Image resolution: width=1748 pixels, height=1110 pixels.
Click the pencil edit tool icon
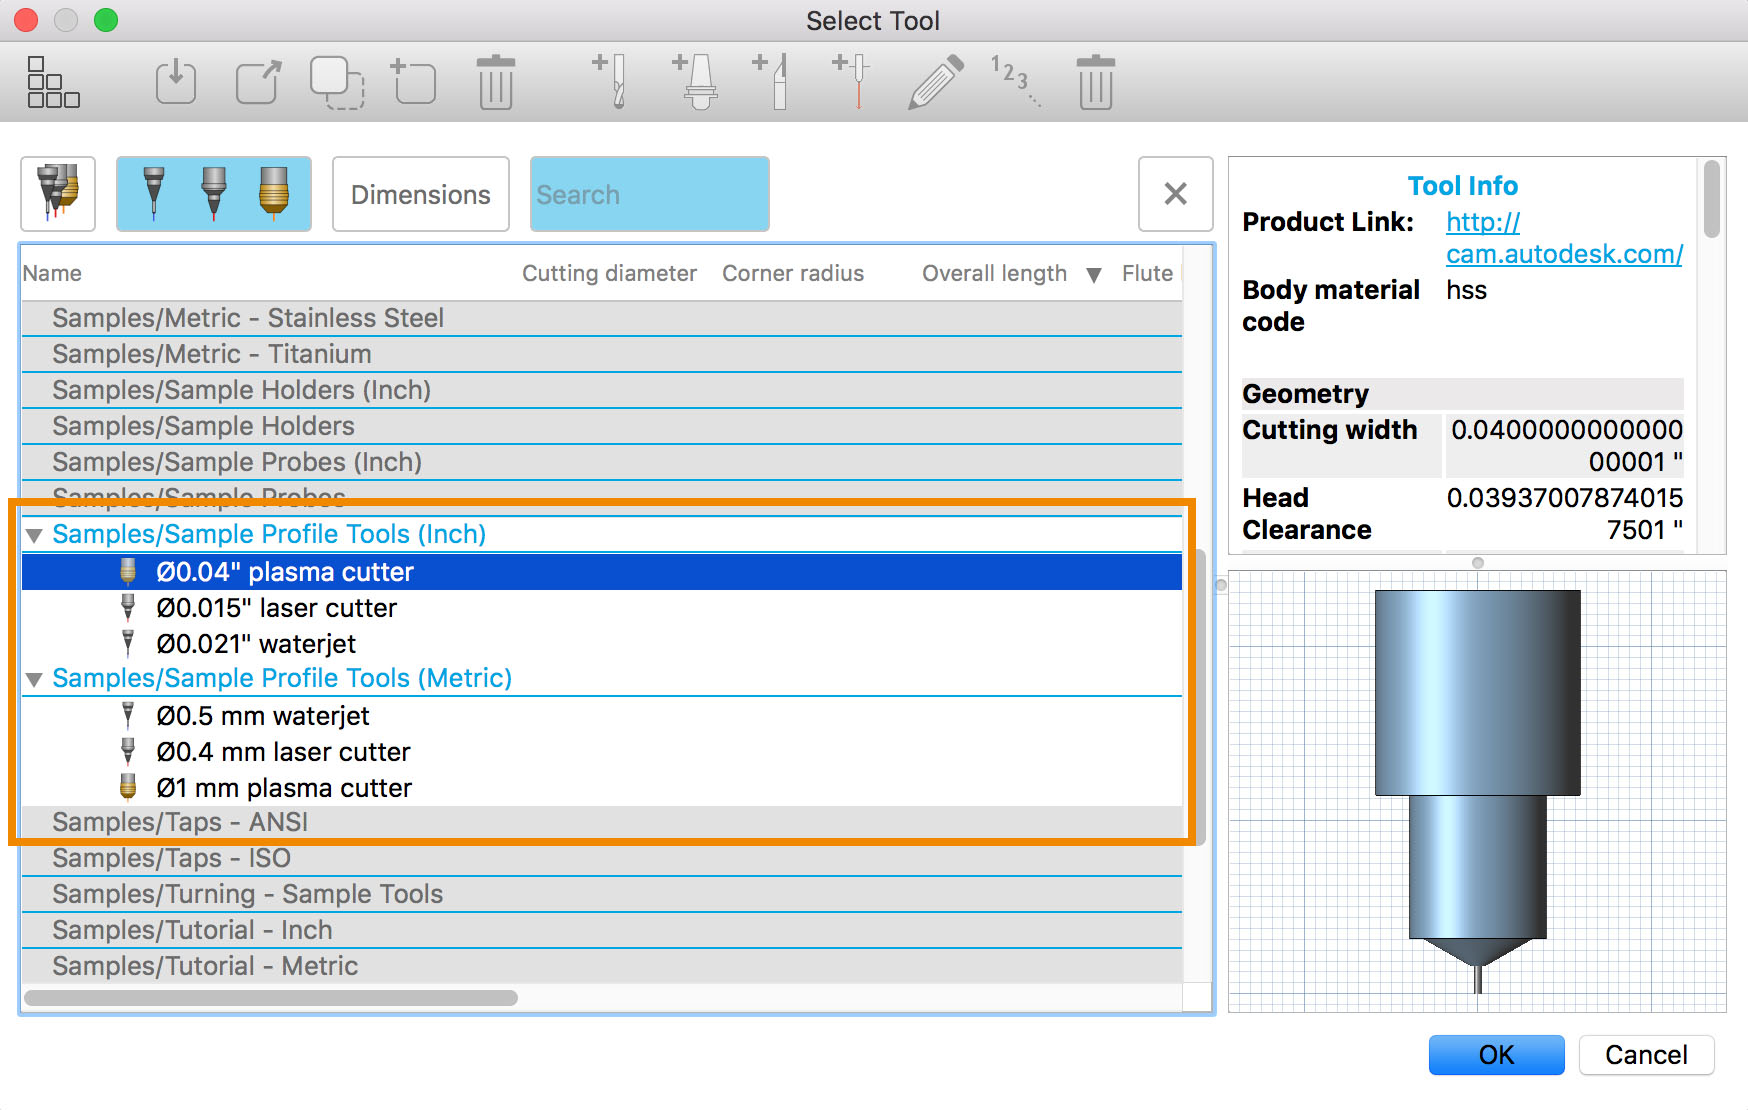pyautogui.click(x=935, y=81)
